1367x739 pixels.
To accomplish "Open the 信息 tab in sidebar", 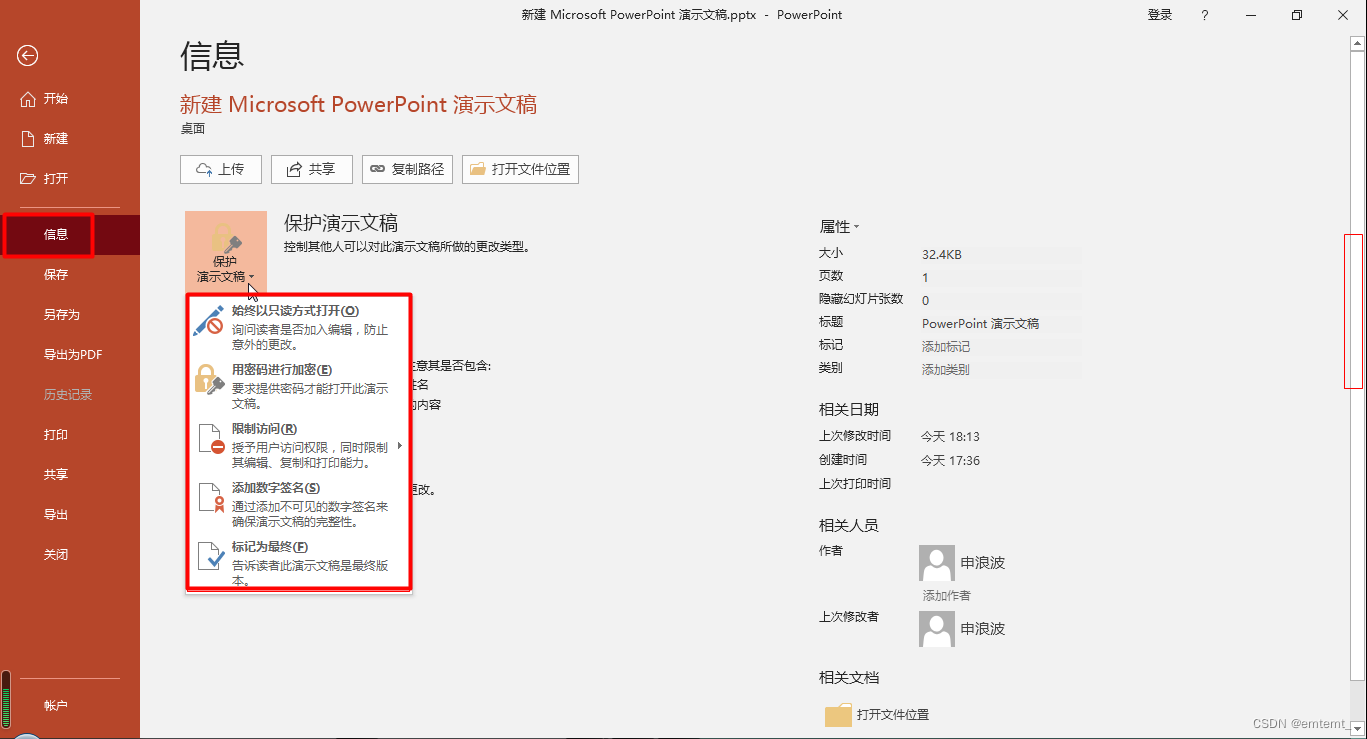I will 70,235.
